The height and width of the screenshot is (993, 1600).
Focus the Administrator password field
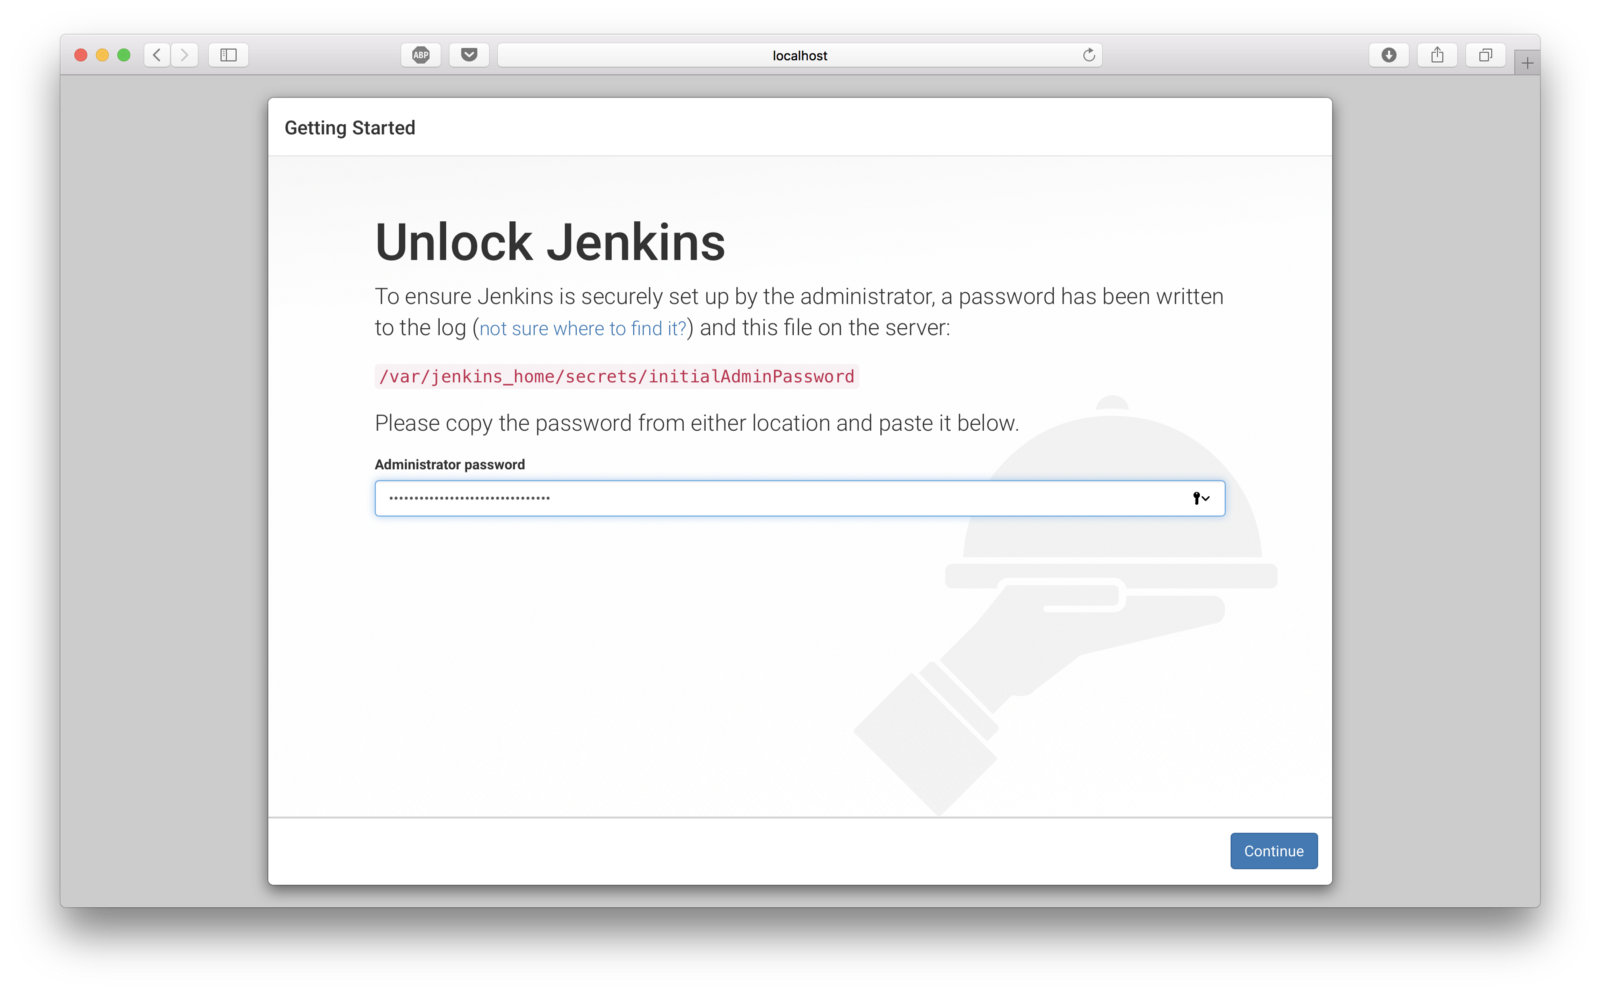pos(800,498)
